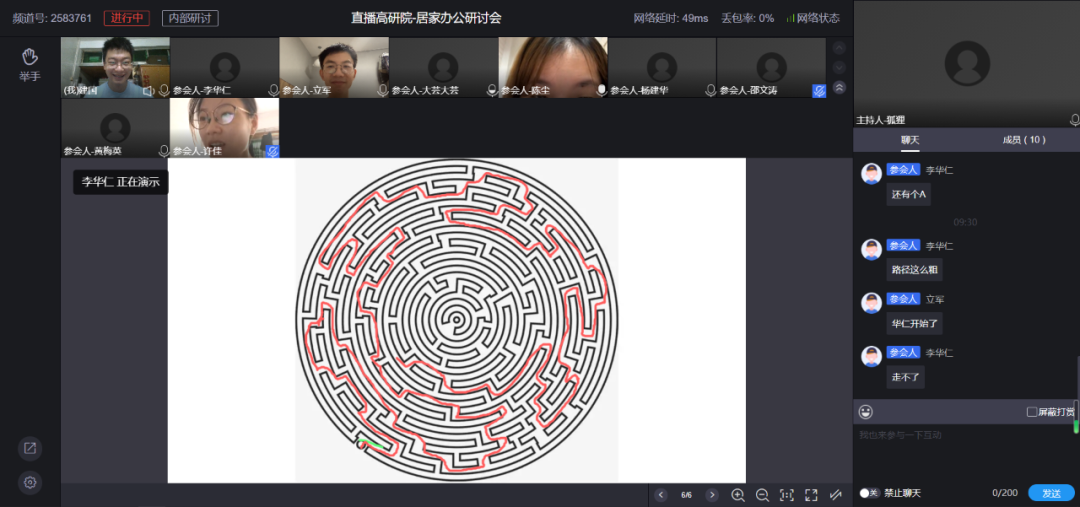This screenshot has width=1080, height=507.
Task: Click the raise hand (举手) icon
Action: 30,56
